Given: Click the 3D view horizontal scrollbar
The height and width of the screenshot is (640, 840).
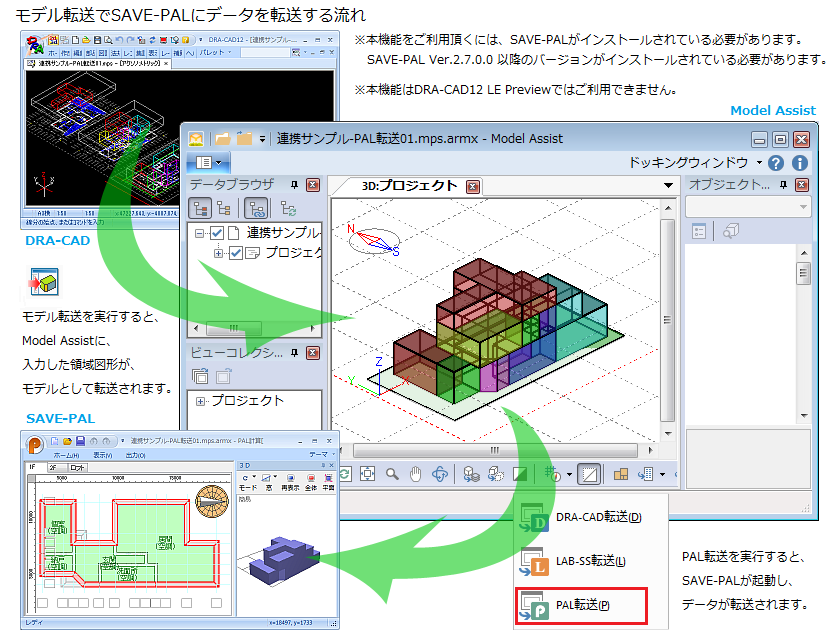Looking at the screenshot, I should (495, 450).
